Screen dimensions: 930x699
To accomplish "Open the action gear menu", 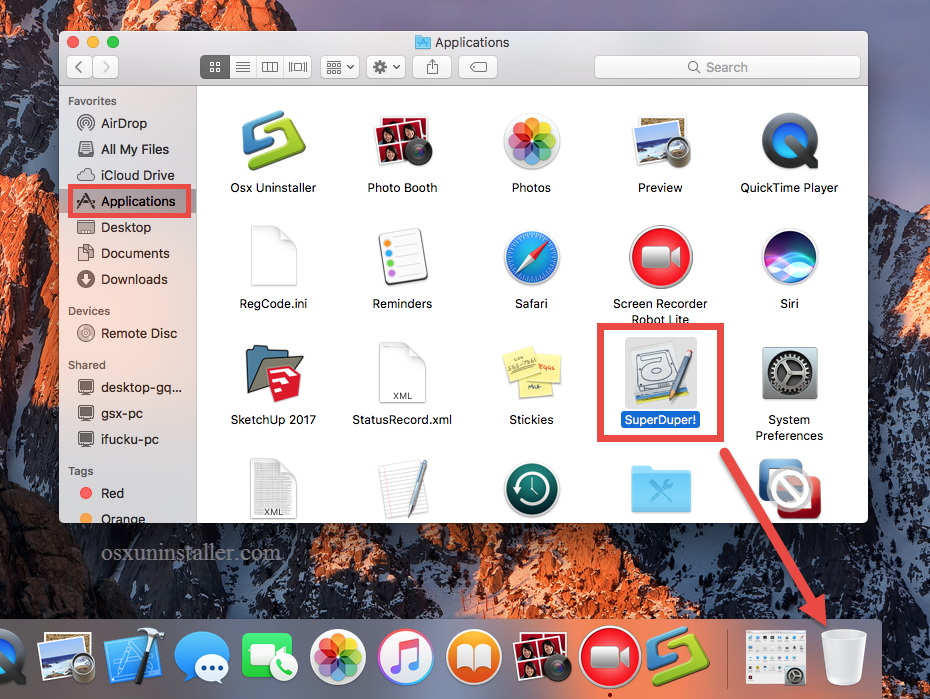I will point(385,67).
